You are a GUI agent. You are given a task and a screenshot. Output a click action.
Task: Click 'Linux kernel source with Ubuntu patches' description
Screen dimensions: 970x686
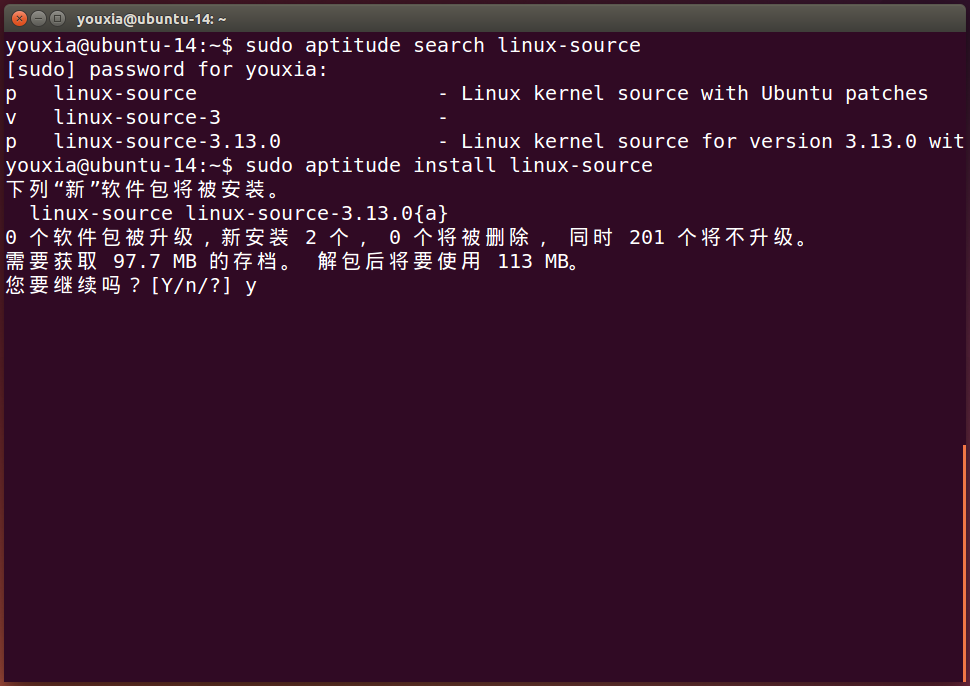click(x=694, y=93)
